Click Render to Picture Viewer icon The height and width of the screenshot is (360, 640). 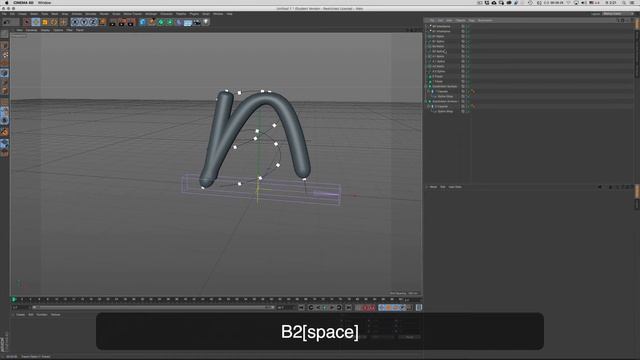122,22
